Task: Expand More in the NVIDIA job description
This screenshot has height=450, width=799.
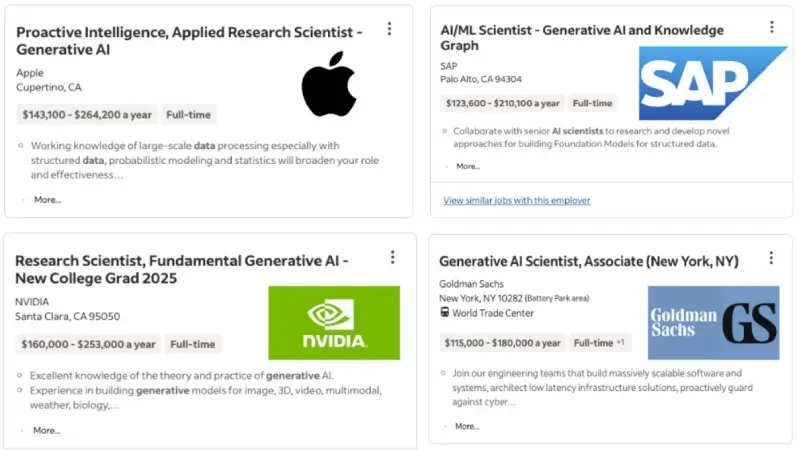Action: (x=46, y=430)
